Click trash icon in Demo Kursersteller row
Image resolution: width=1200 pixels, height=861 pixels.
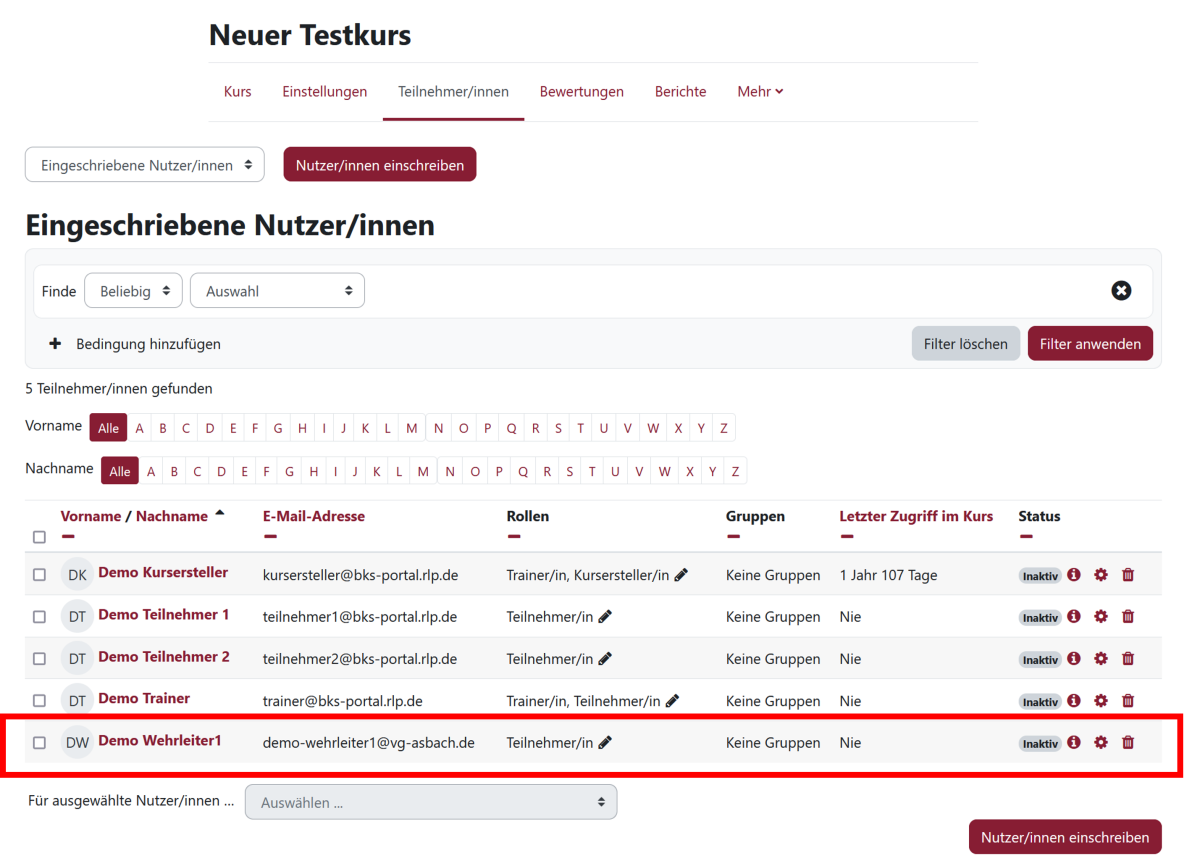(1128, 575)
